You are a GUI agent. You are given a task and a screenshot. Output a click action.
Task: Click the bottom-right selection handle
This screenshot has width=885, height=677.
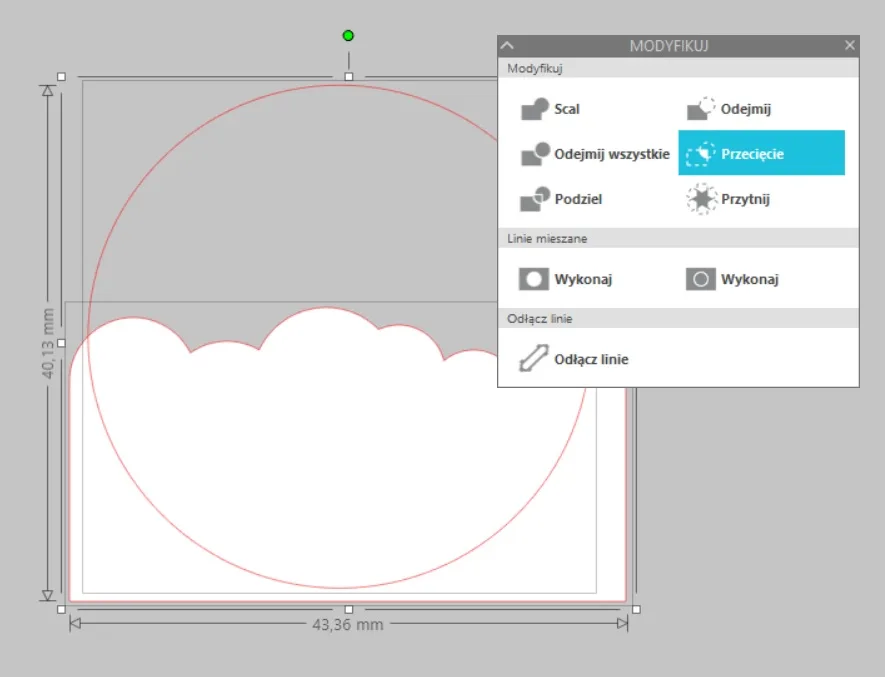pos(636,609)
